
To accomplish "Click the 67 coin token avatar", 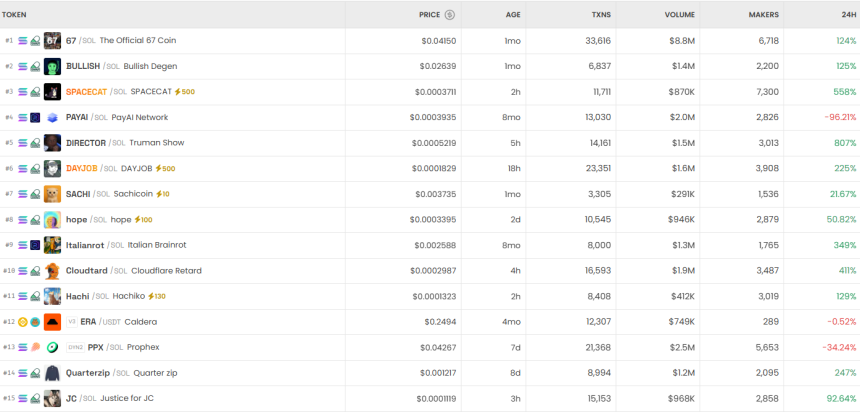I will [x=52, y=41].
